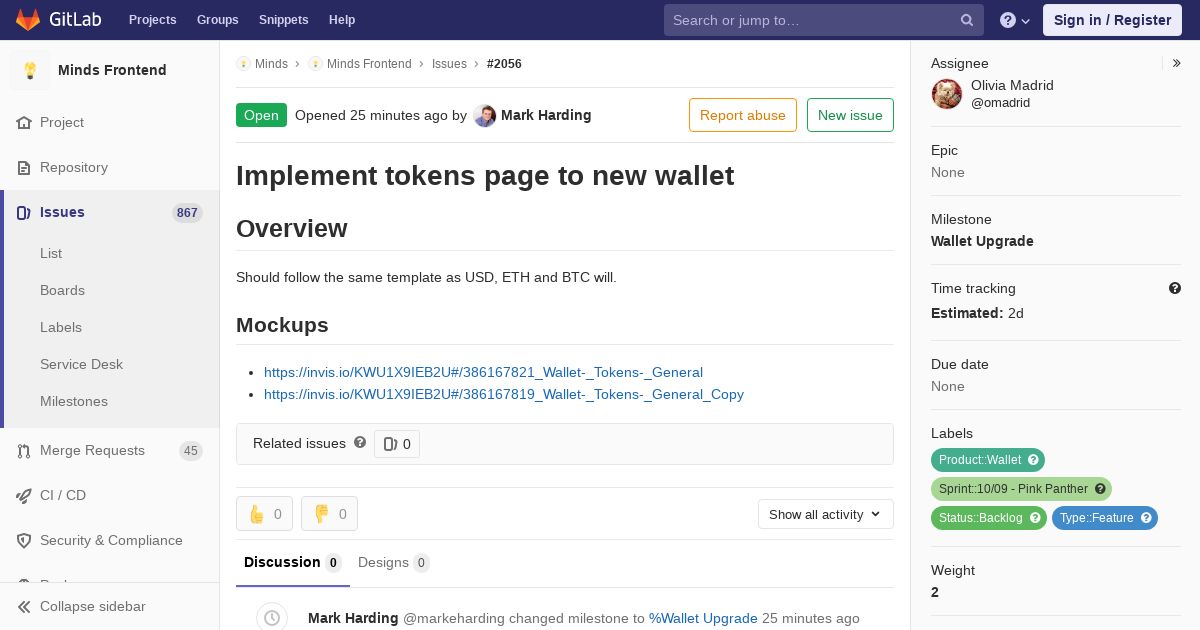Click the Olivia Madrid assignee name
The width and height of the screenshot is (1200, 630).
(1012, 86)
